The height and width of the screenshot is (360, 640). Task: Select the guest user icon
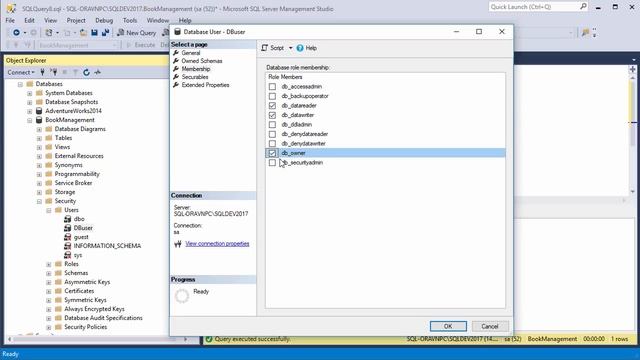pyautogui.click(x=68, y=237)
